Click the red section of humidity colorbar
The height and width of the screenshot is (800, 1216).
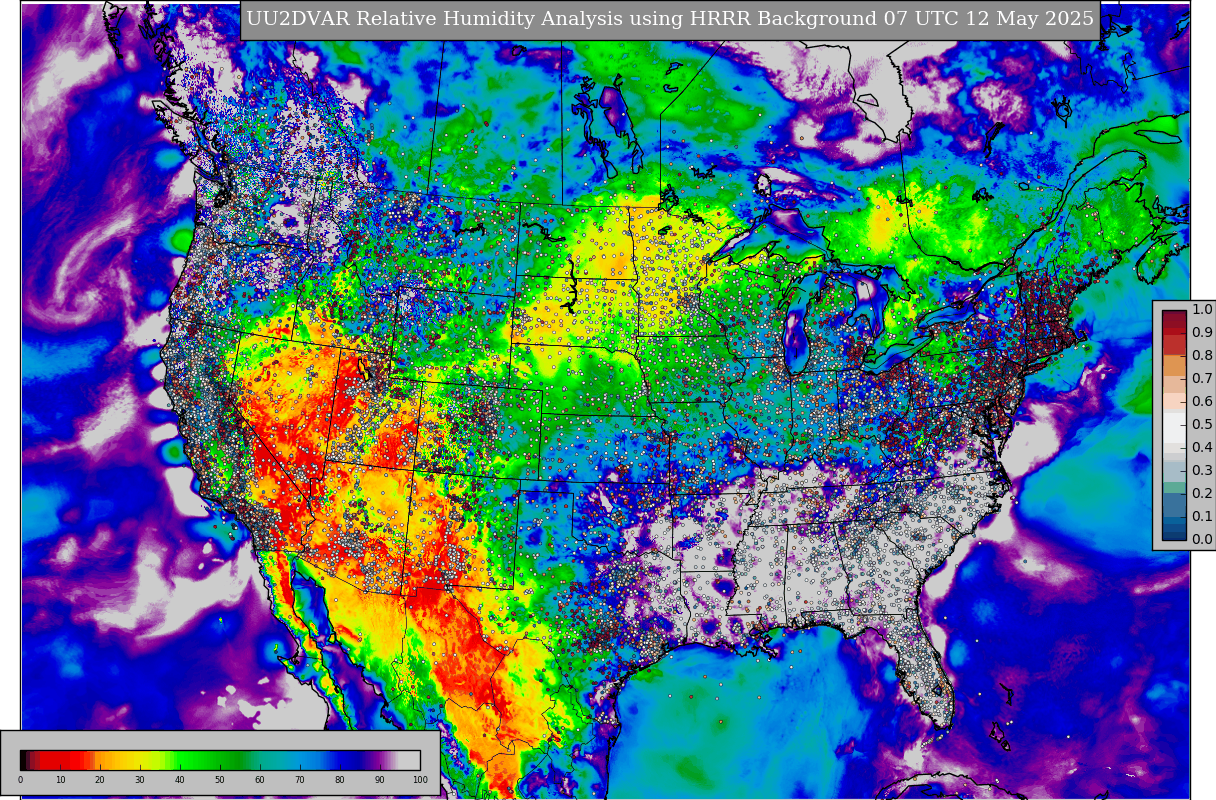pyautogui.click(x=62, y=760)
